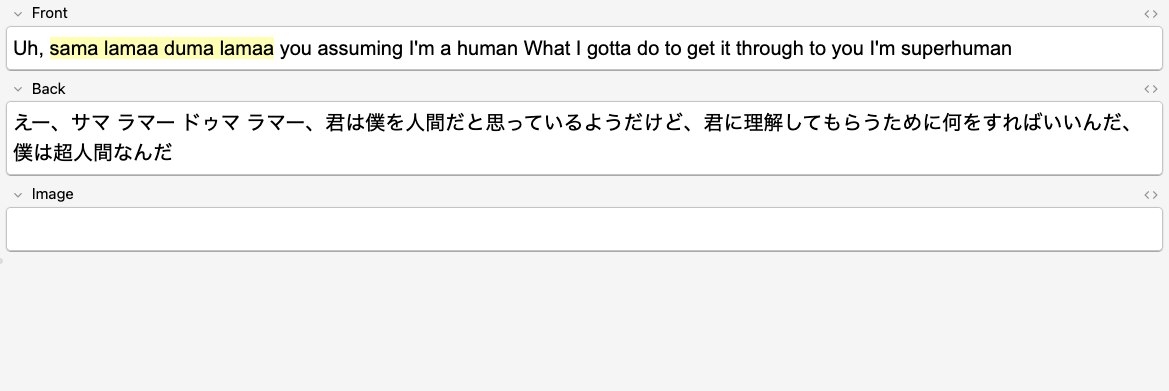This screenshot has height=391, width=1169.
Task: Click the Back field label
Action: (x=48, y=89)
